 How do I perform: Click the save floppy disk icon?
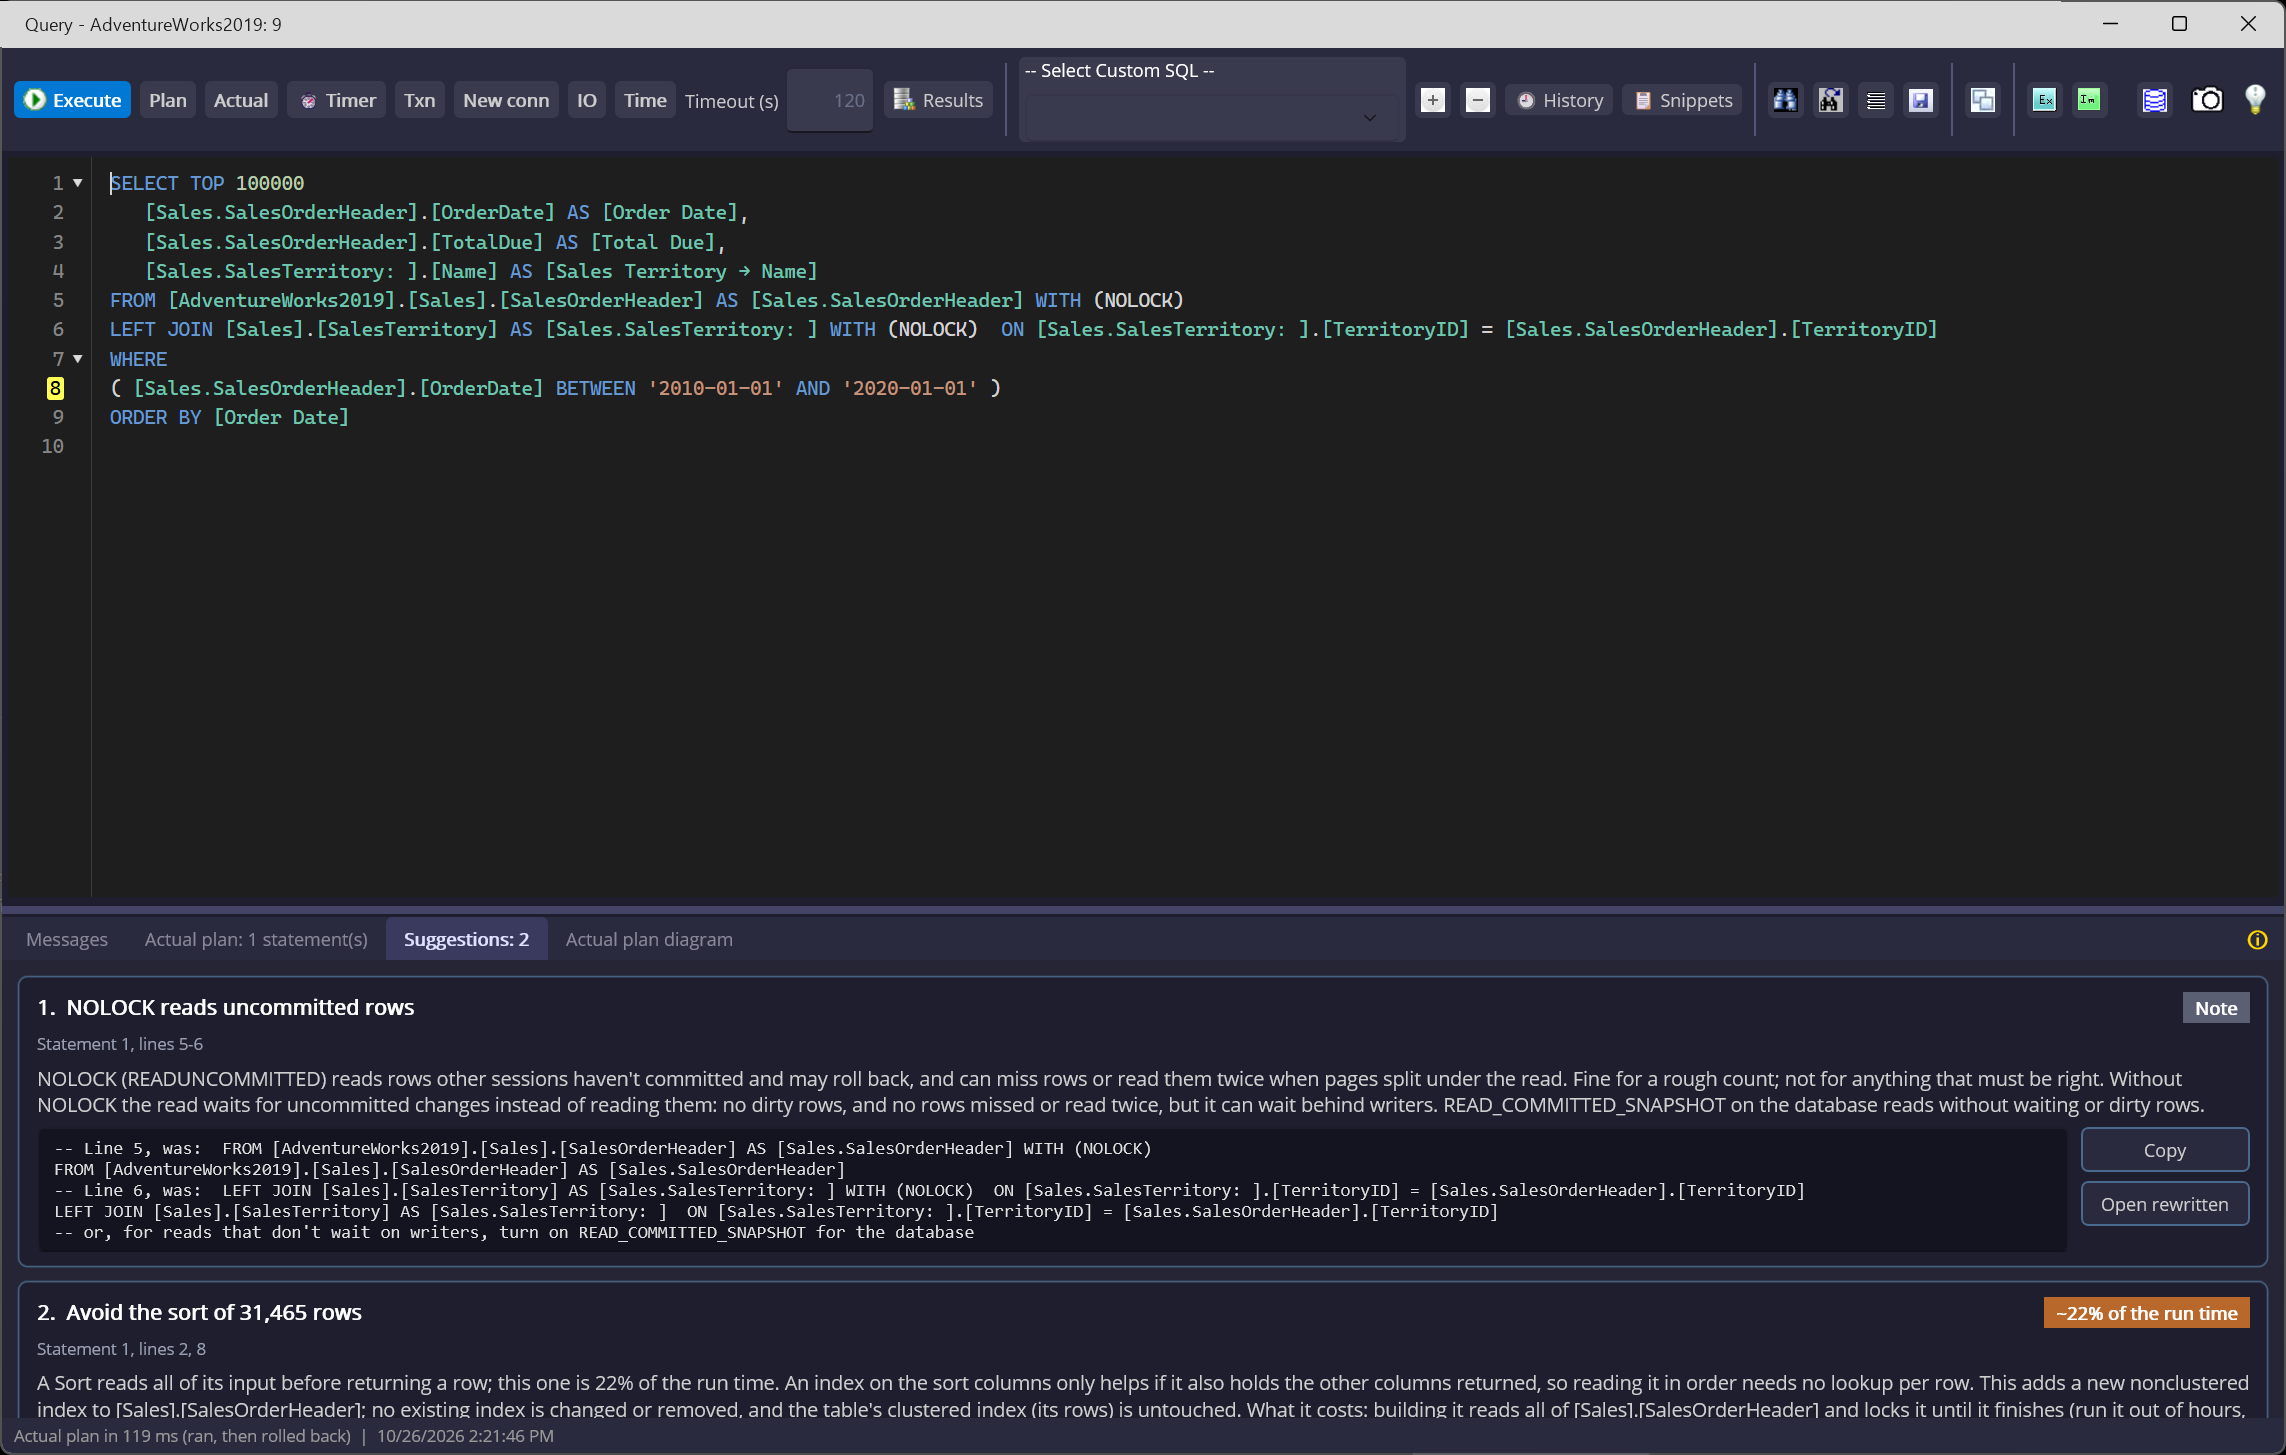tap(1921, 100)
